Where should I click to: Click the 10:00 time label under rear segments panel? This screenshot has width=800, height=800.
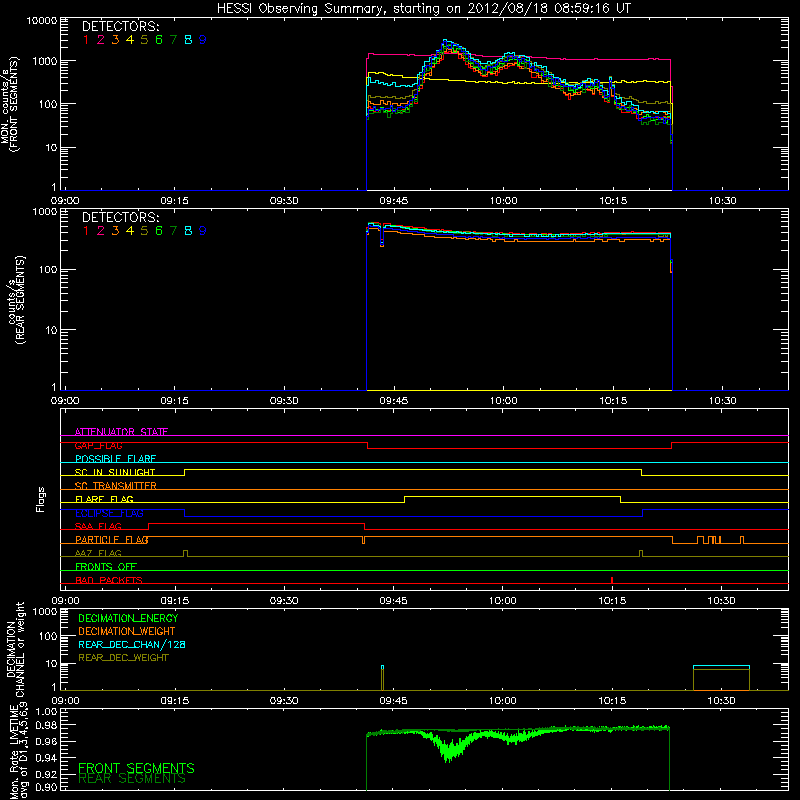click(503, 401)
